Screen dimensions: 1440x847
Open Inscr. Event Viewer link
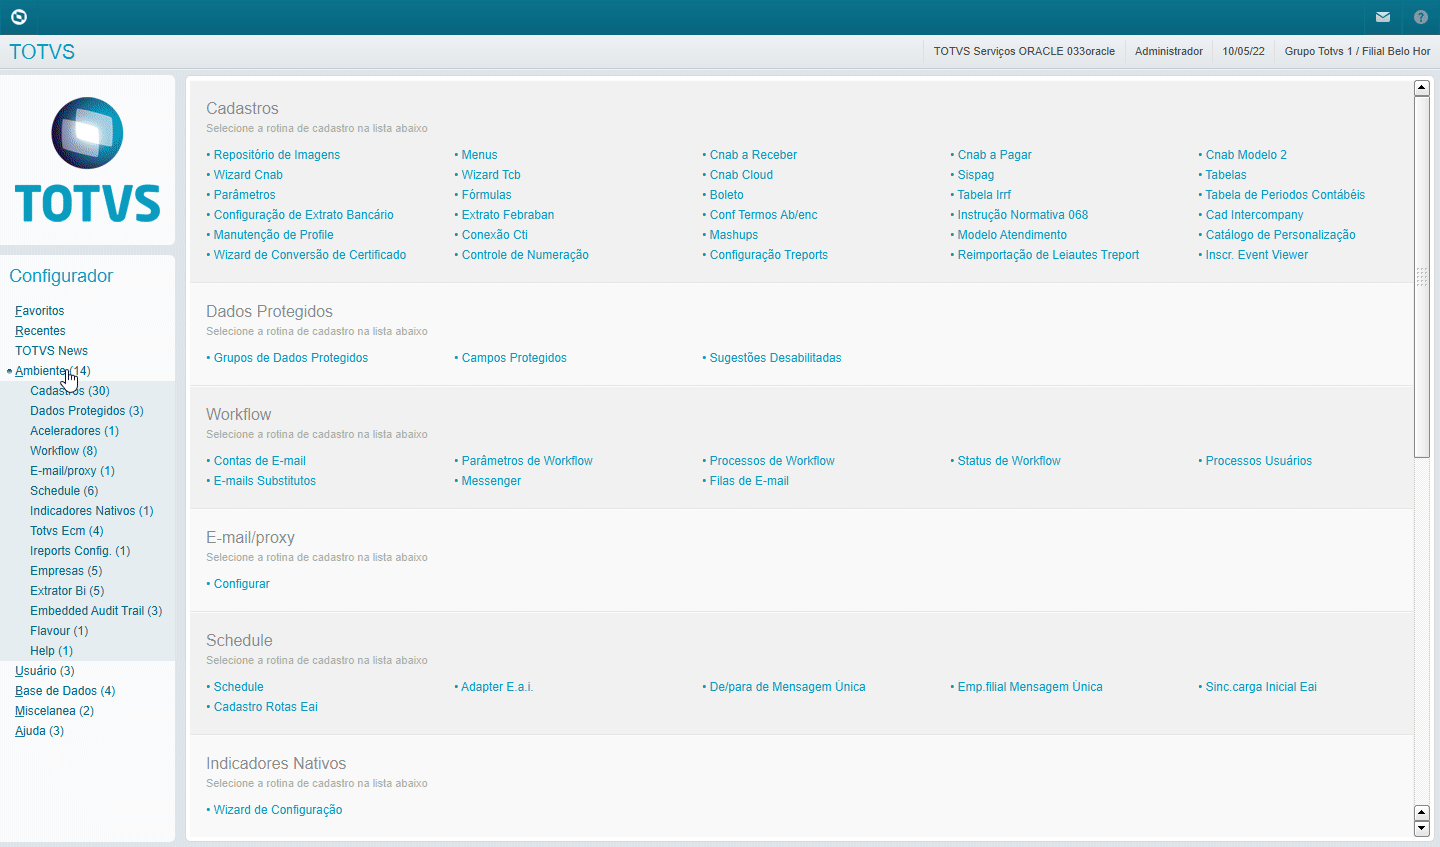(1256, 255)
